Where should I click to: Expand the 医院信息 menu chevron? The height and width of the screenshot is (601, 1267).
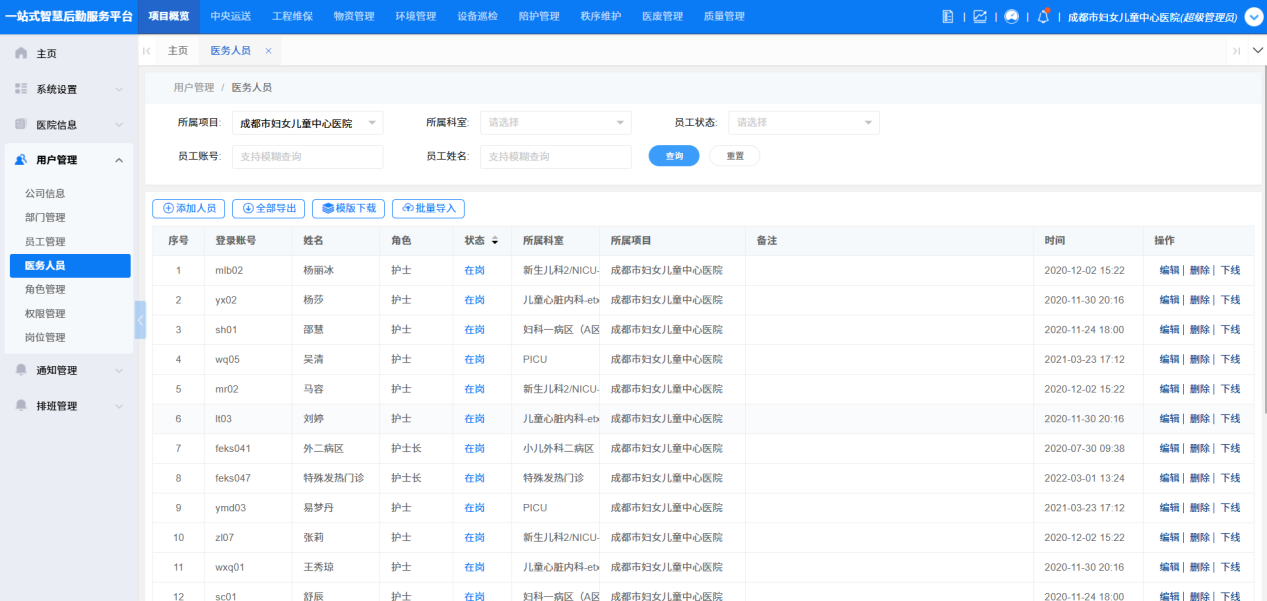[x=119, y=125]
